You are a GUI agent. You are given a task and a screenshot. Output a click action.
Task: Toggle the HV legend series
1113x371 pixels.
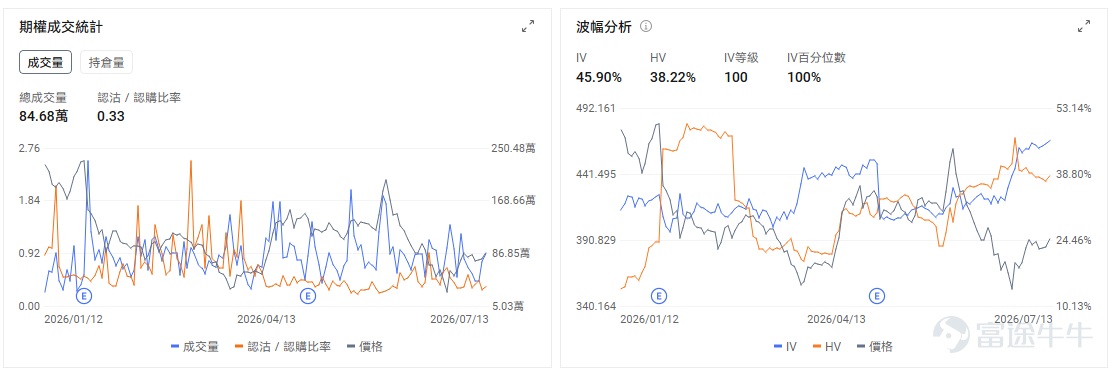click(x=828, y=347)
